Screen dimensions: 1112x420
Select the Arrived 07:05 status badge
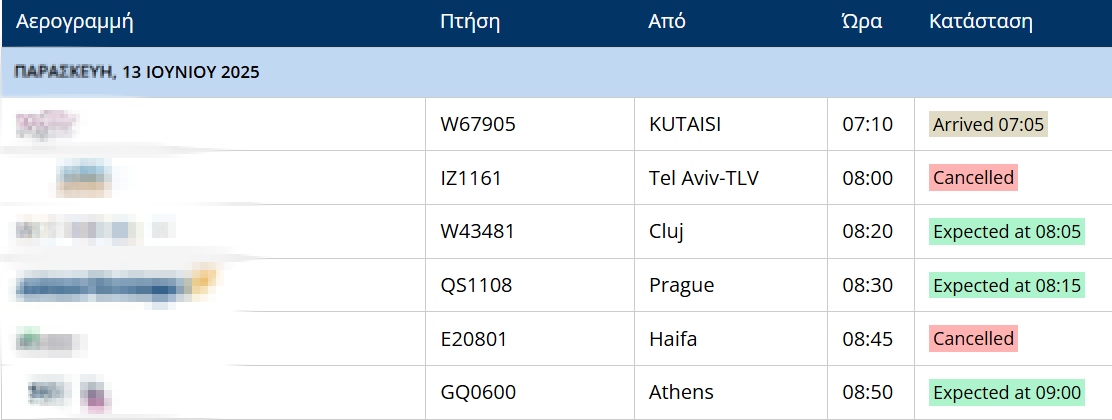[988, 124]
